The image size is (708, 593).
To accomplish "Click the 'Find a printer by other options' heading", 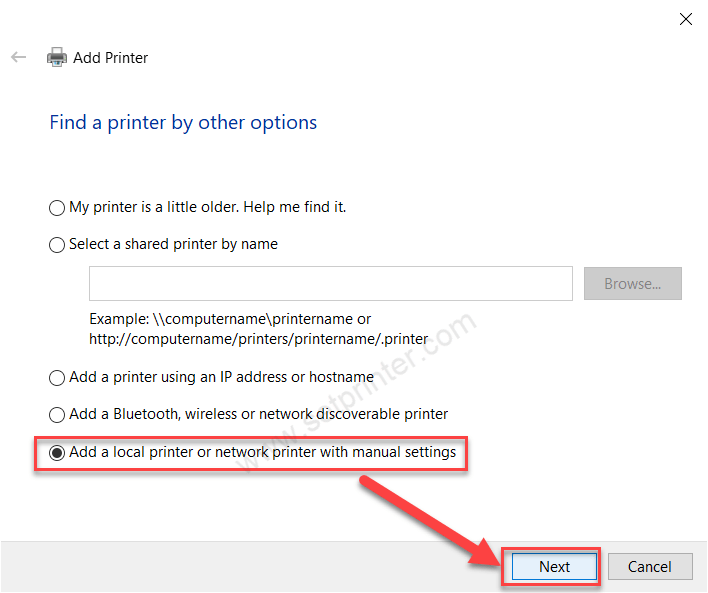I will (x=183, y=123).
